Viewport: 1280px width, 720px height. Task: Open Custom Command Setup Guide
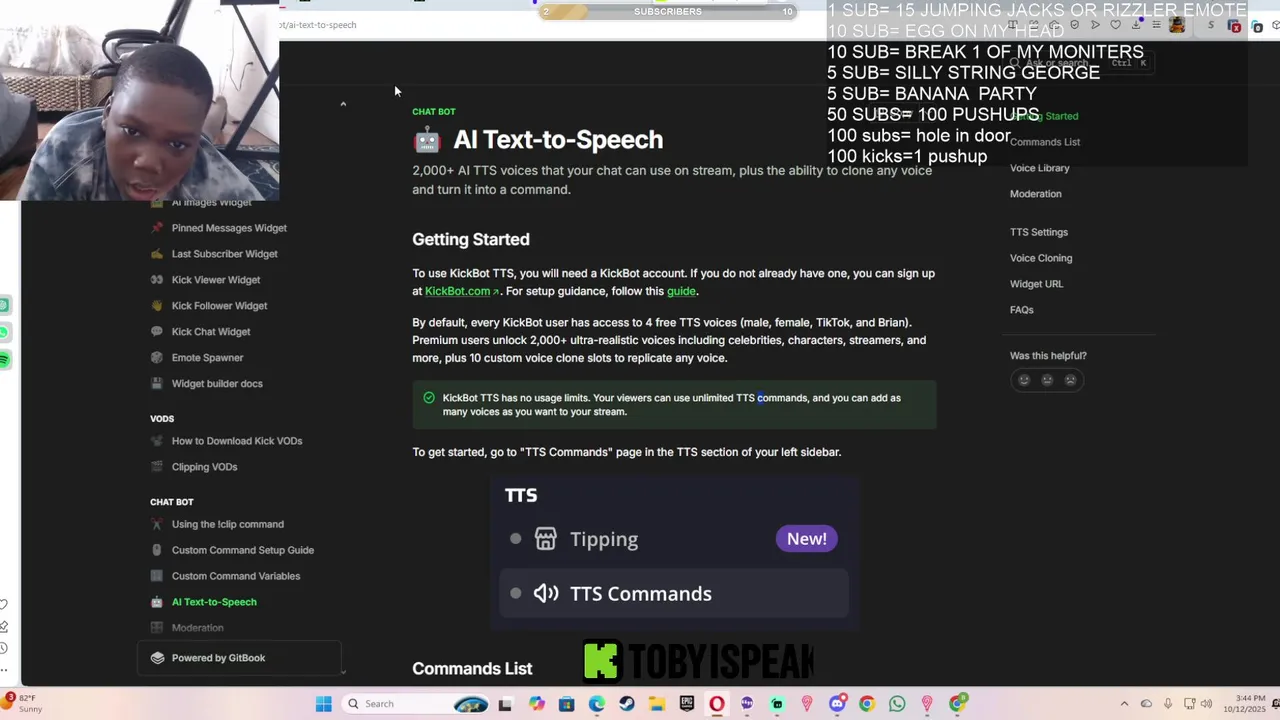click(243, 550)
